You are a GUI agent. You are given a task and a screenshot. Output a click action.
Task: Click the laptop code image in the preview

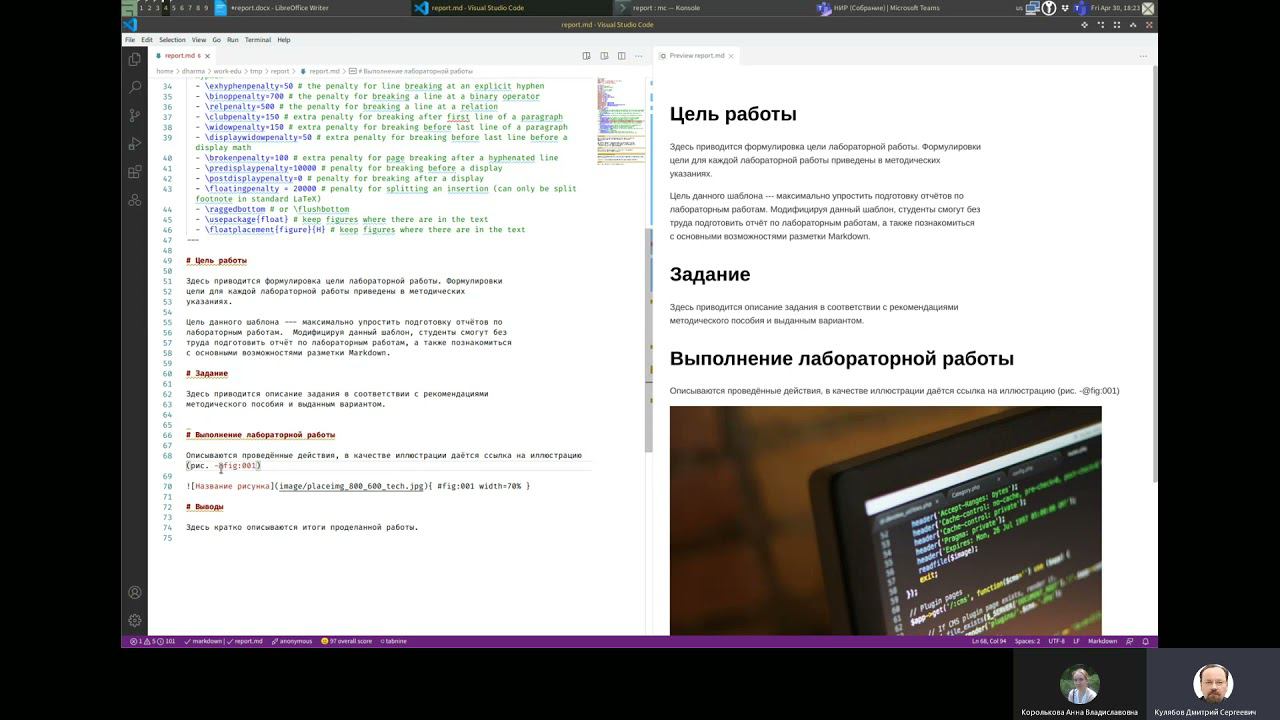click(885, 520)
